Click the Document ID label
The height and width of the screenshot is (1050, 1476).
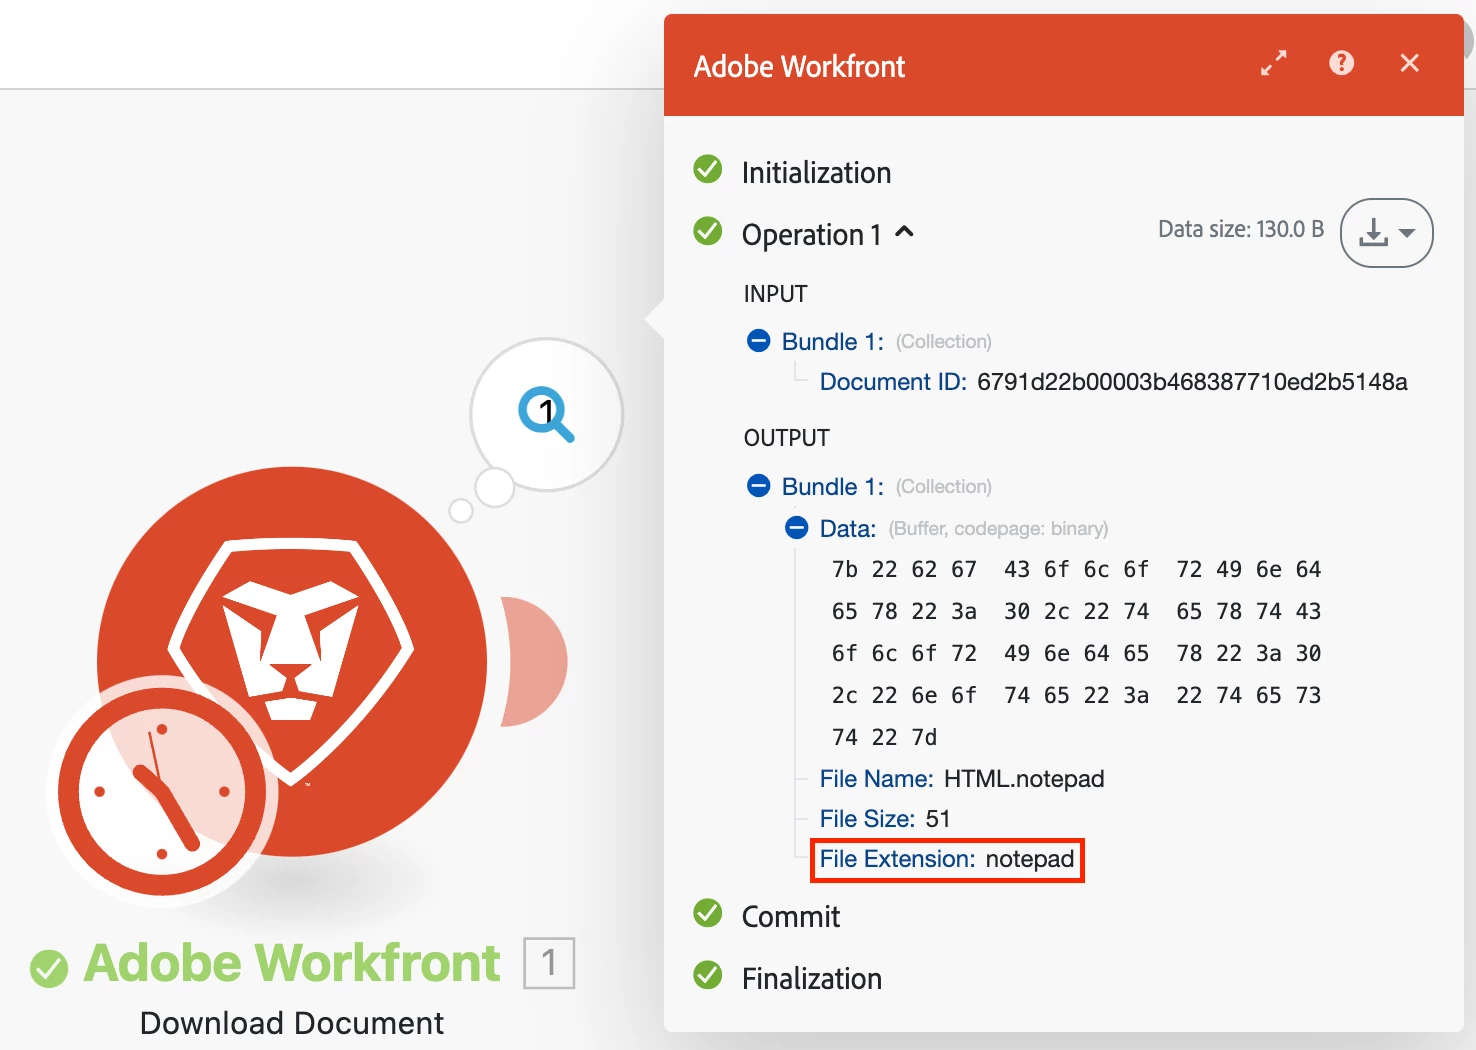(893, 382)
